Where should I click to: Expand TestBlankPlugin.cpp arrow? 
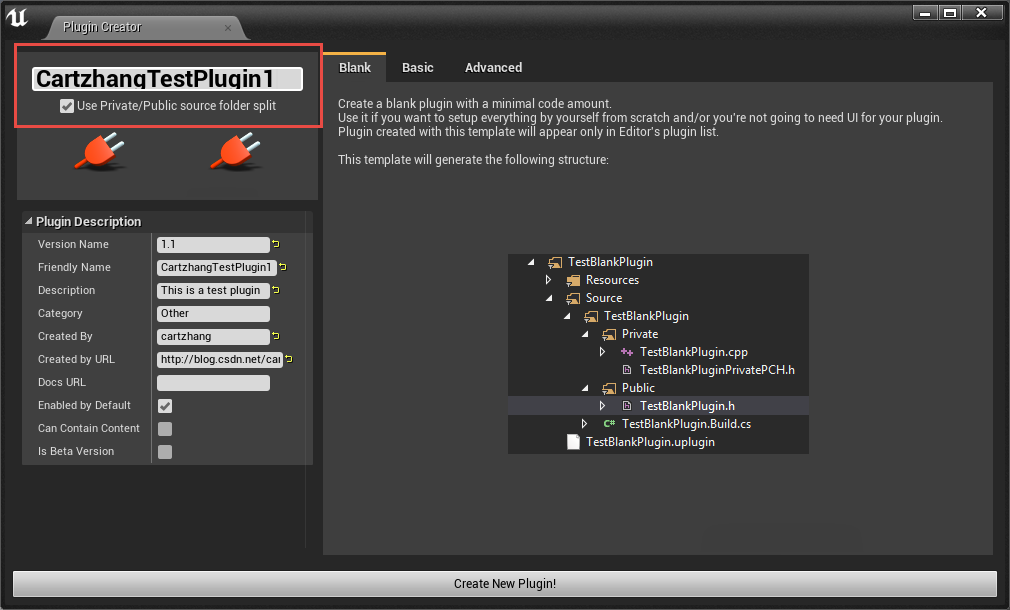coord(602,352)
